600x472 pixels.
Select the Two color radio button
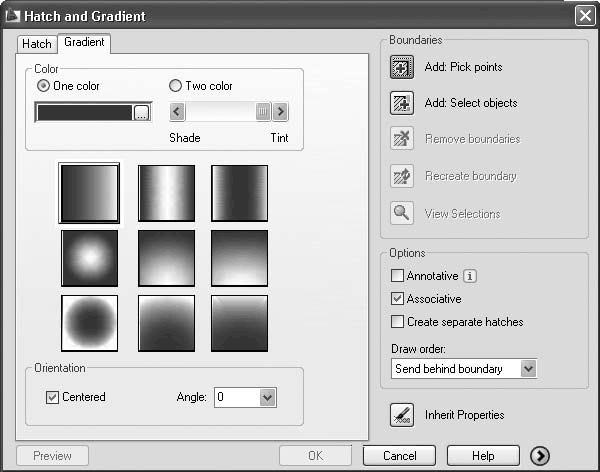176,86
